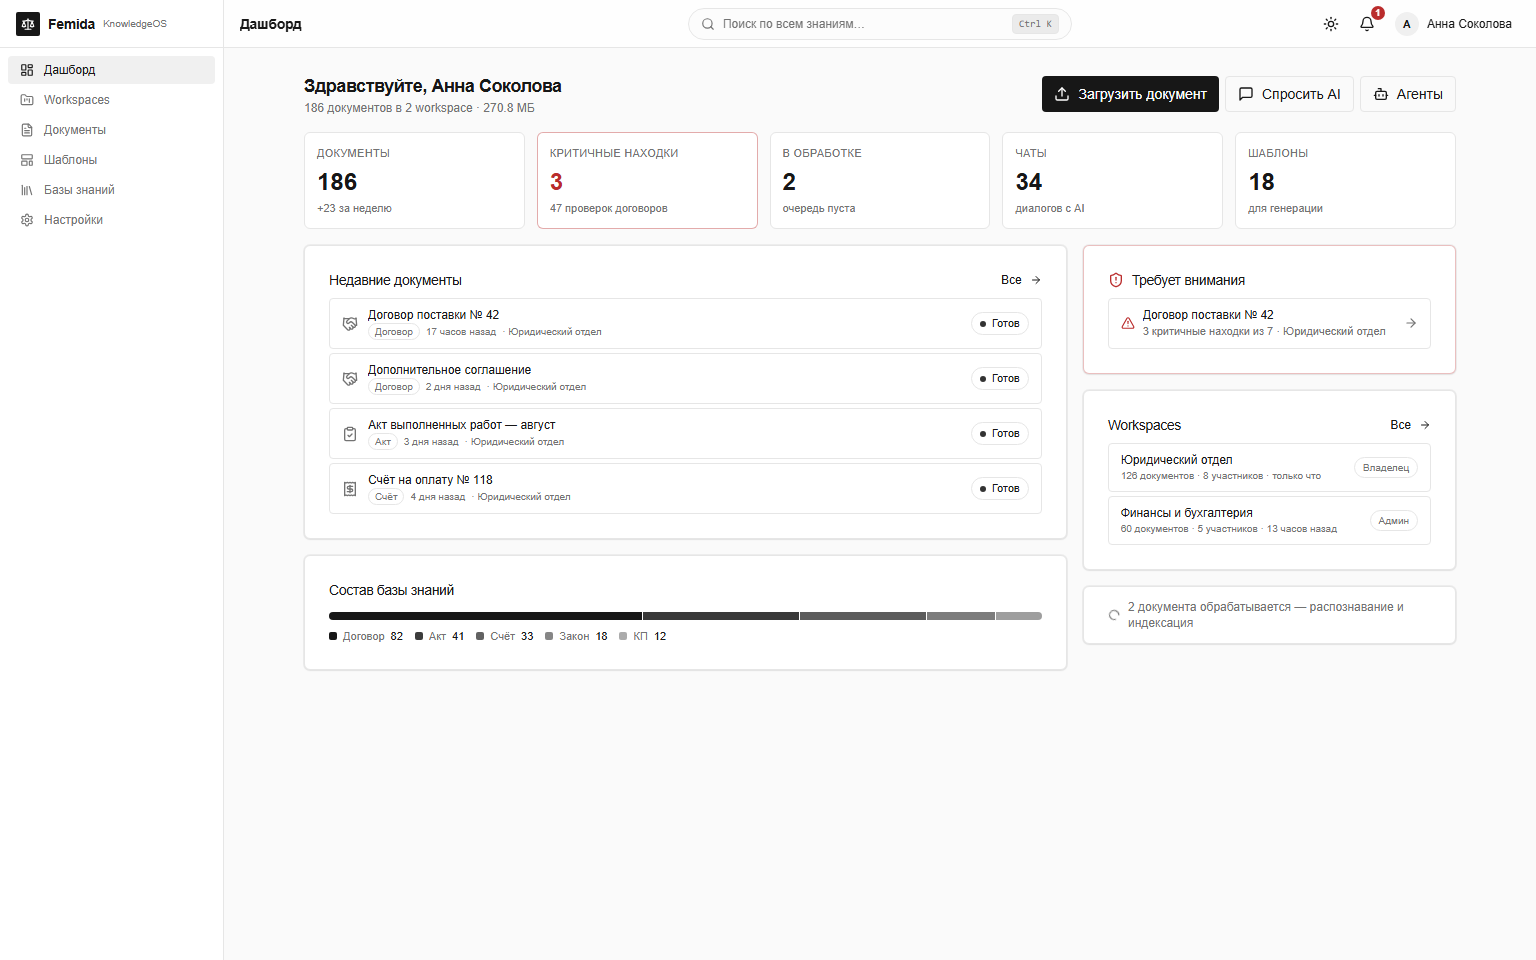Click the КП legend color swatch
The width and height of the screenshot is (1536, 960).
tap(623, 636)
